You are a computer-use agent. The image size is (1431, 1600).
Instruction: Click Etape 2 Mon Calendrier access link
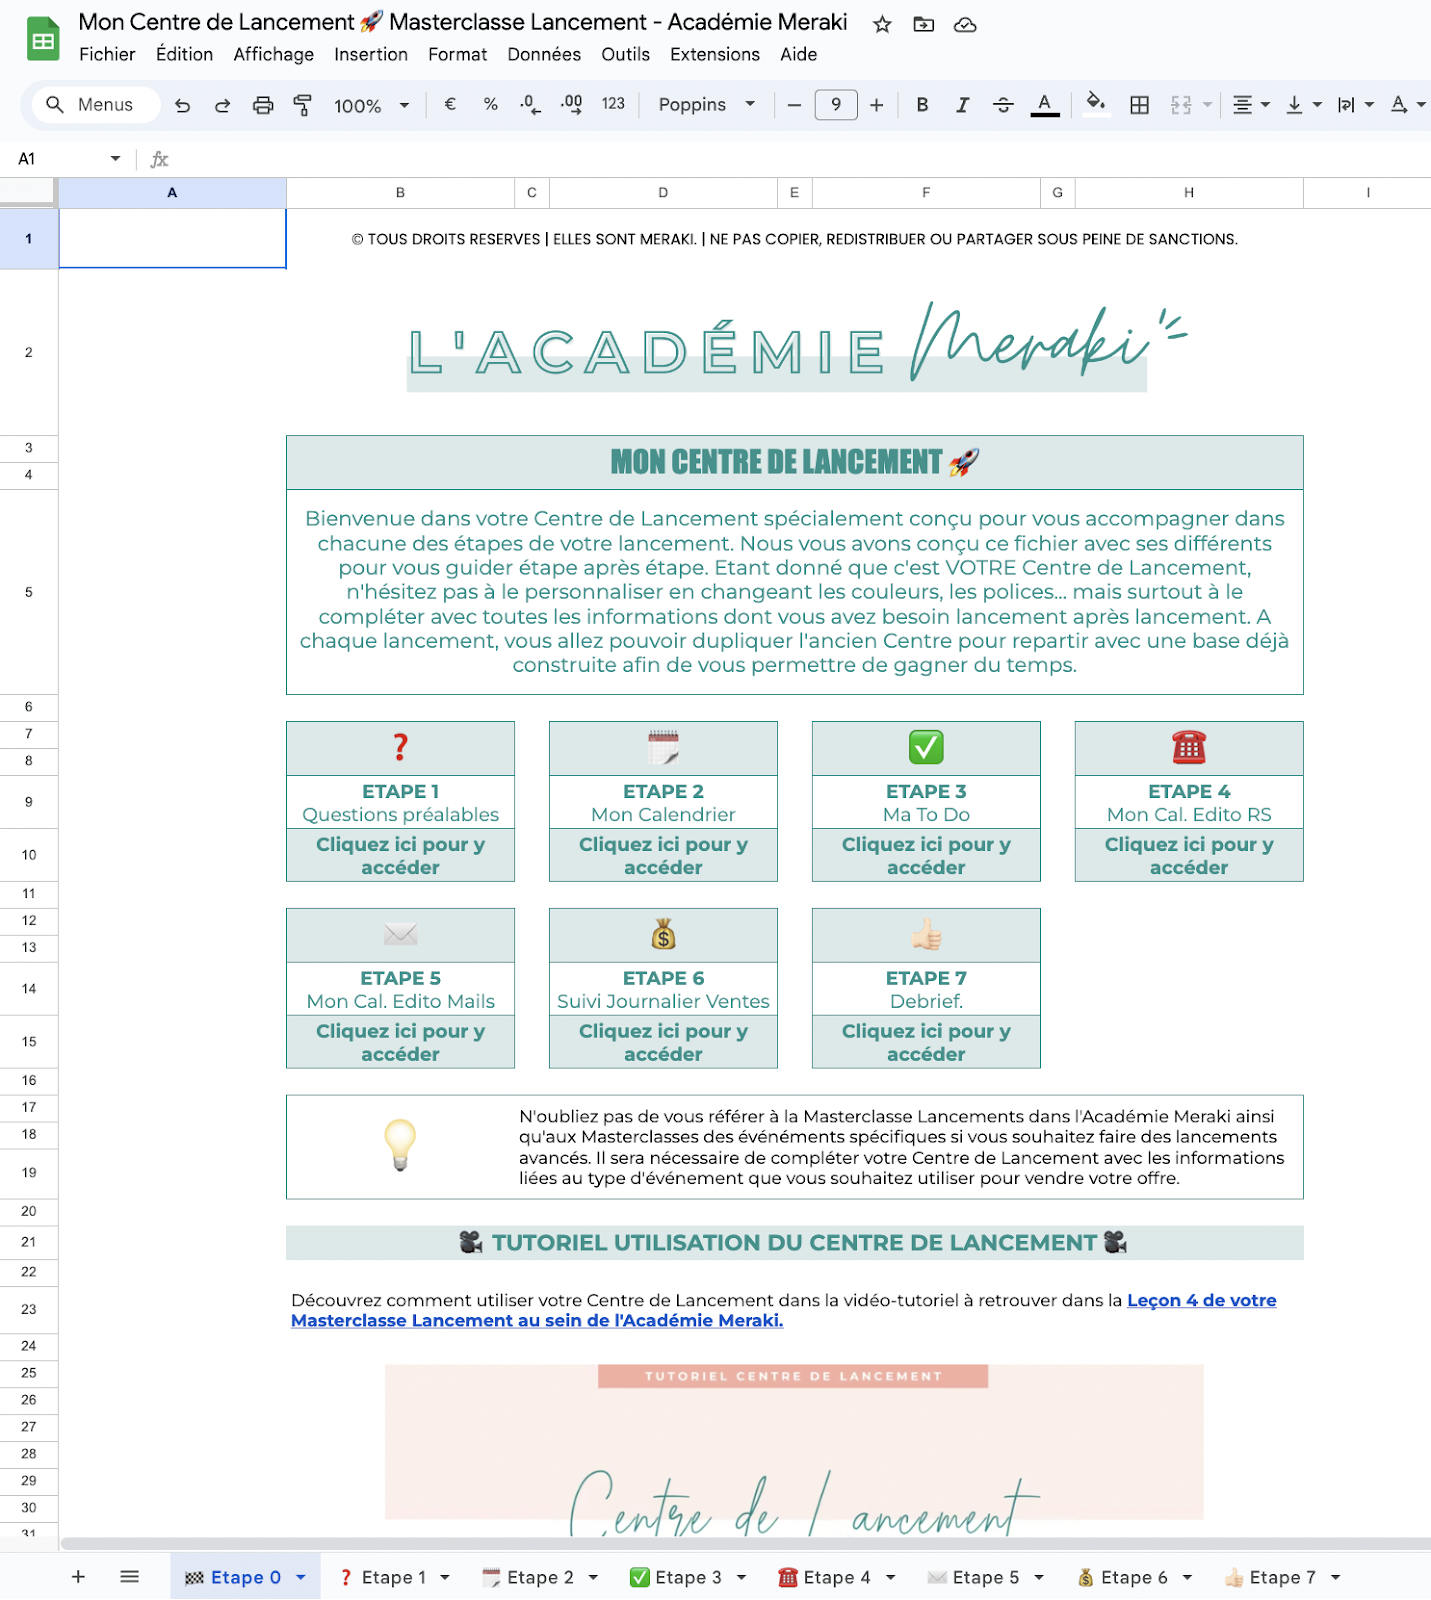663,855
